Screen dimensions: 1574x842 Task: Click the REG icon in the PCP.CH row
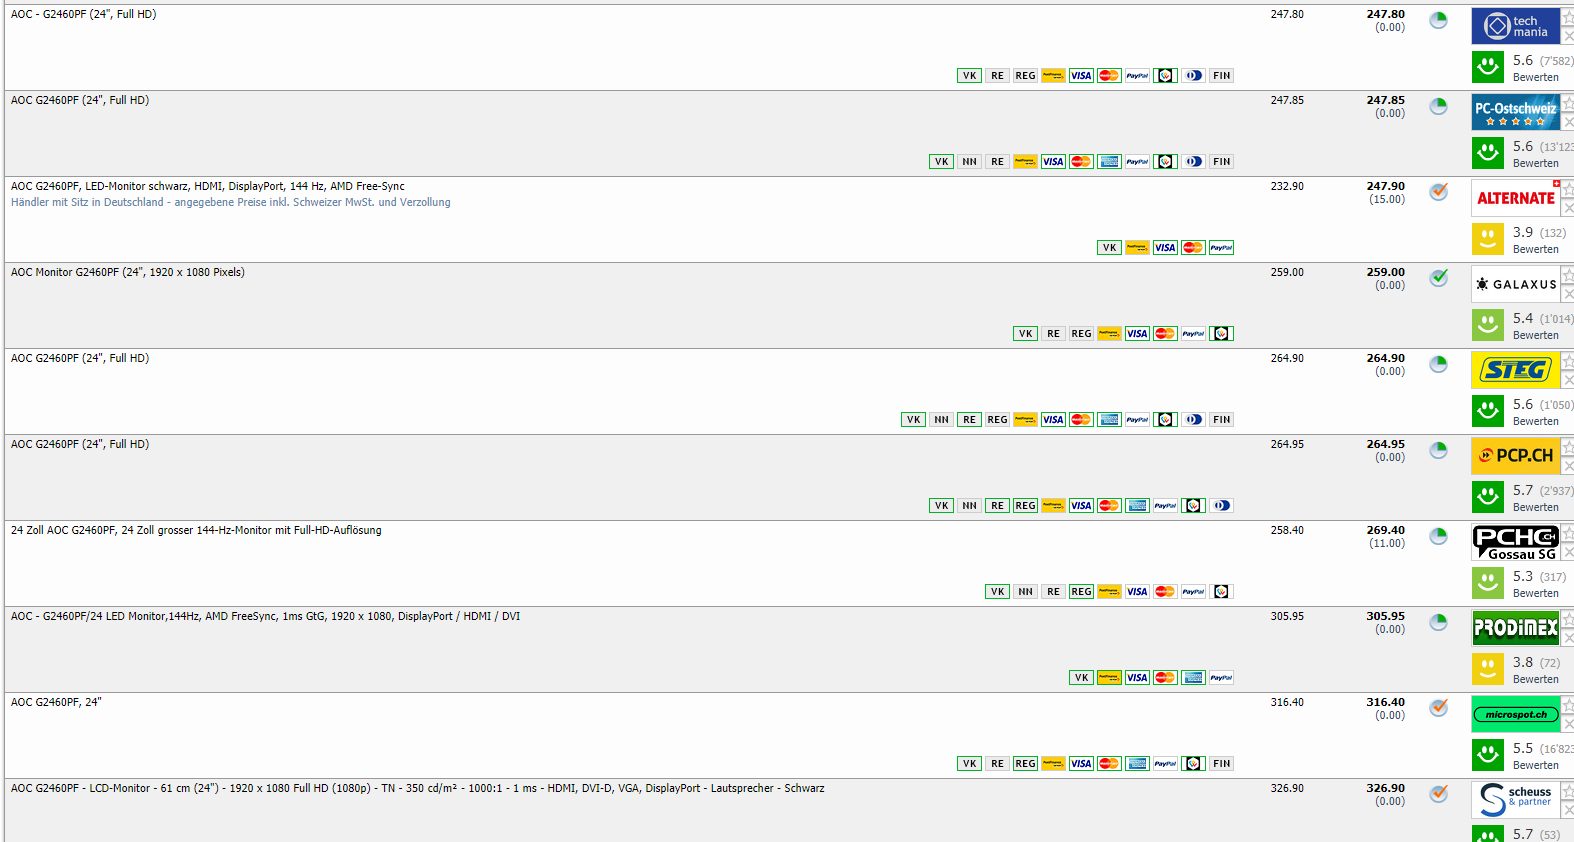click(x=1025, y=506)
